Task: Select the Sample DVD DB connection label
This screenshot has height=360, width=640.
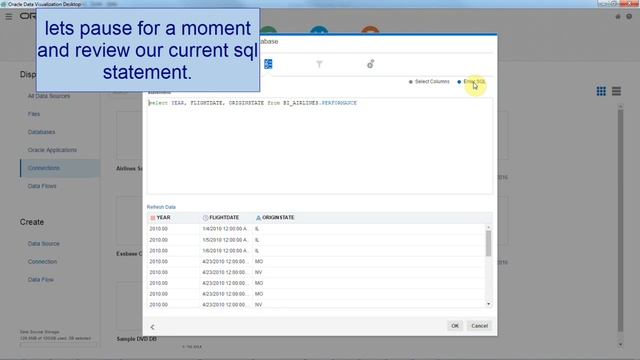Action: pos(136,339)
